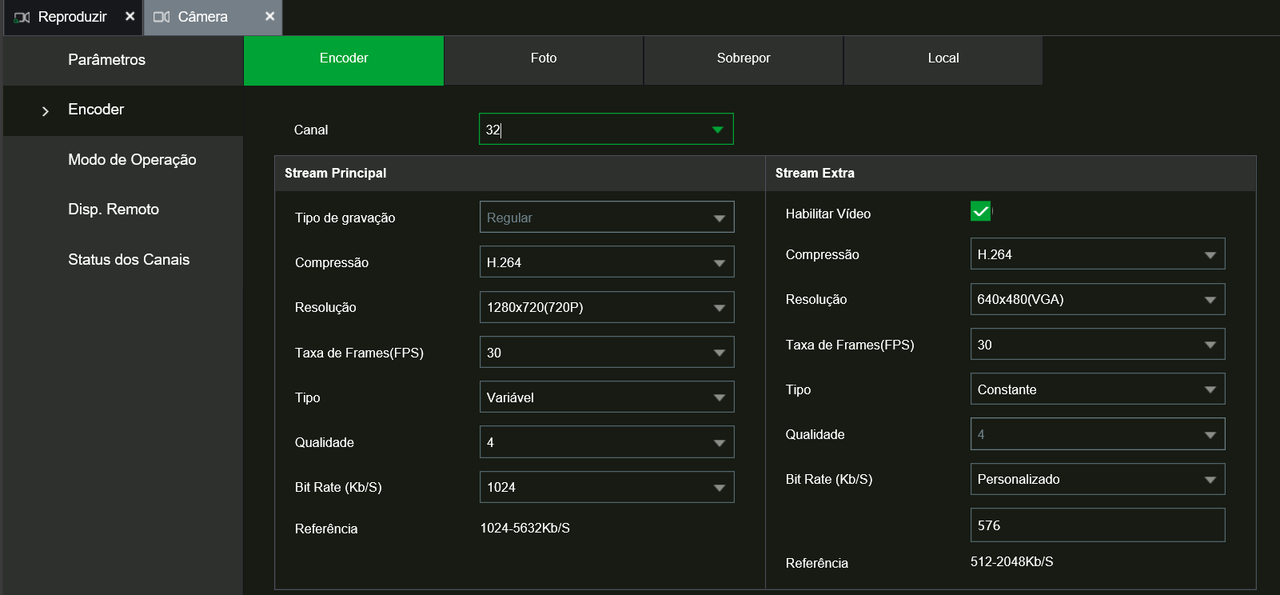The height and width of the screenshot is (595, 1280).
Task: Open Stream Principal Qualidade dropdown
Action: pyautogui.click(x=606, y=442)
